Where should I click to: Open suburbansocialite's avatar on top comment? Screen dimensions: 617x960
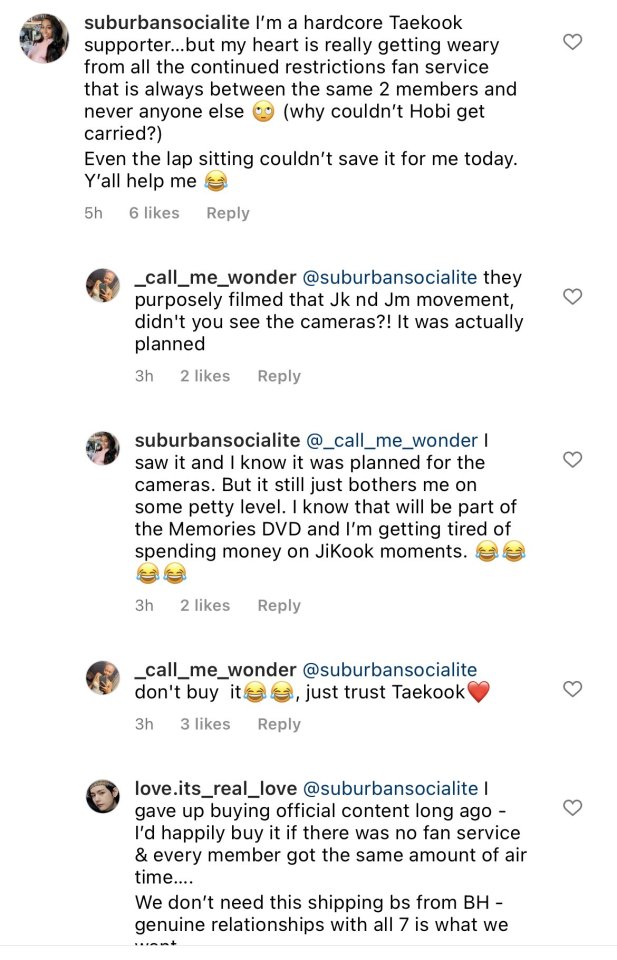44,39
